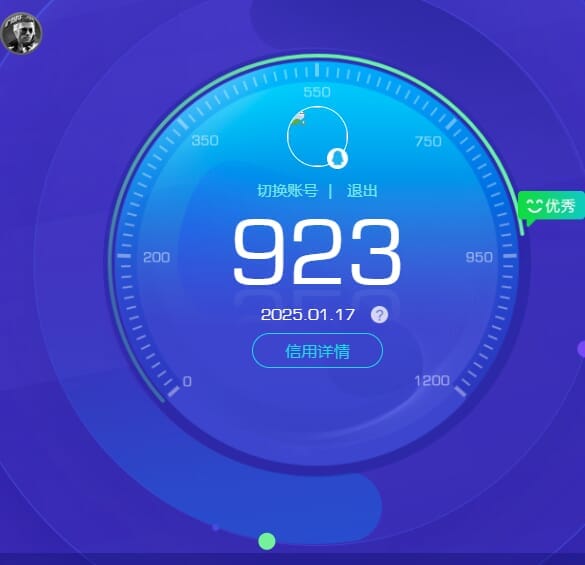Click the 550 mark on the gauge

(x=317, y=92)
